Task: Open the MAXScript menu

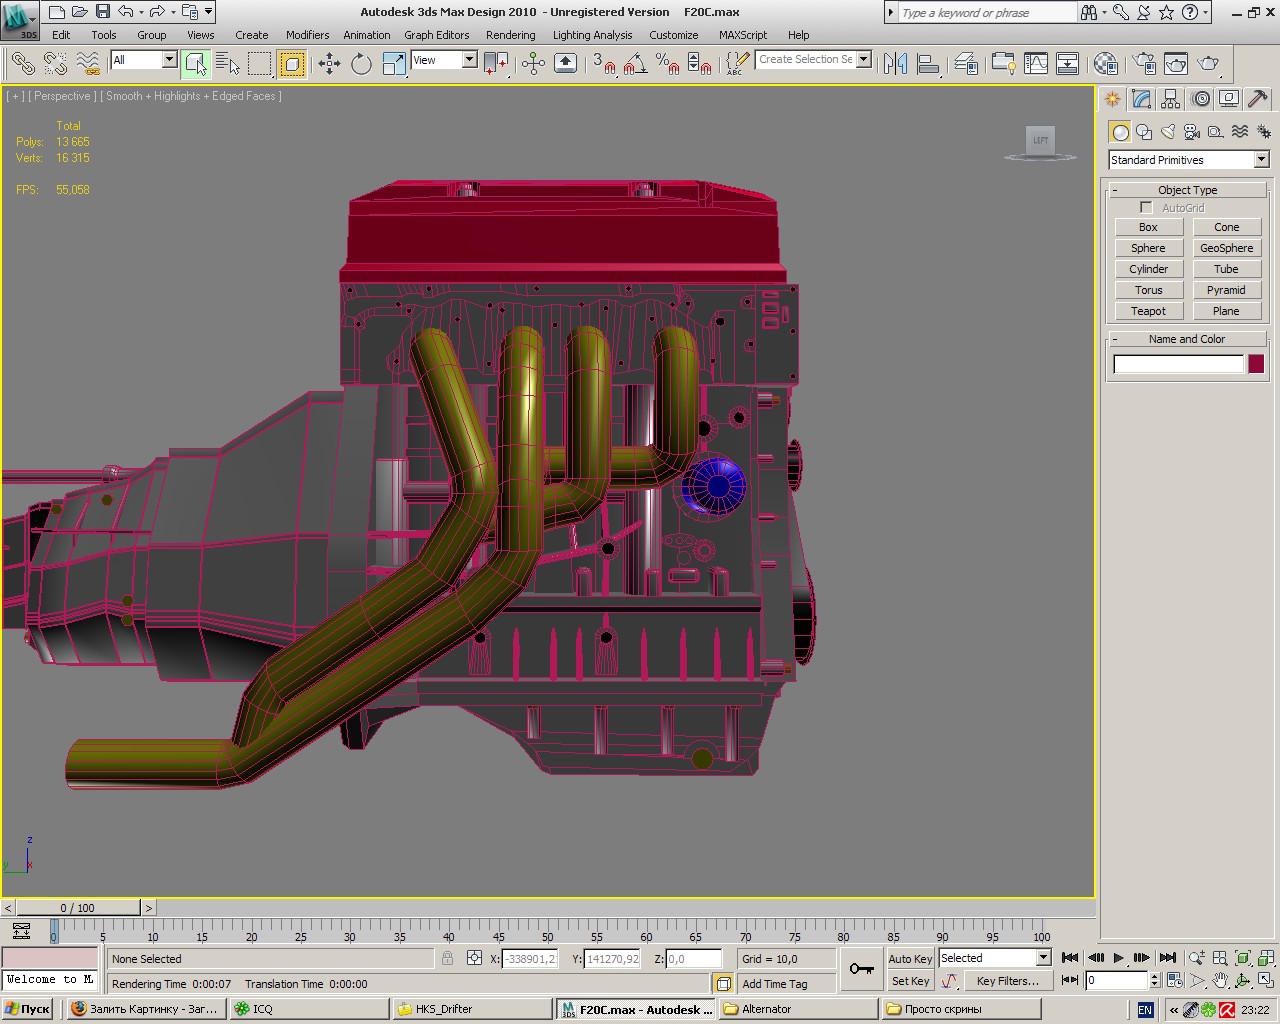Action: click(743, 35)
